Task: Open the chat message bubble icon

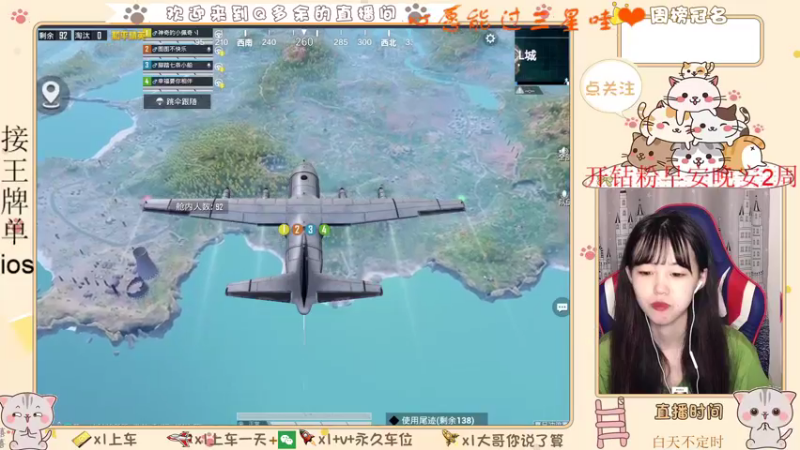Action: 561,307
